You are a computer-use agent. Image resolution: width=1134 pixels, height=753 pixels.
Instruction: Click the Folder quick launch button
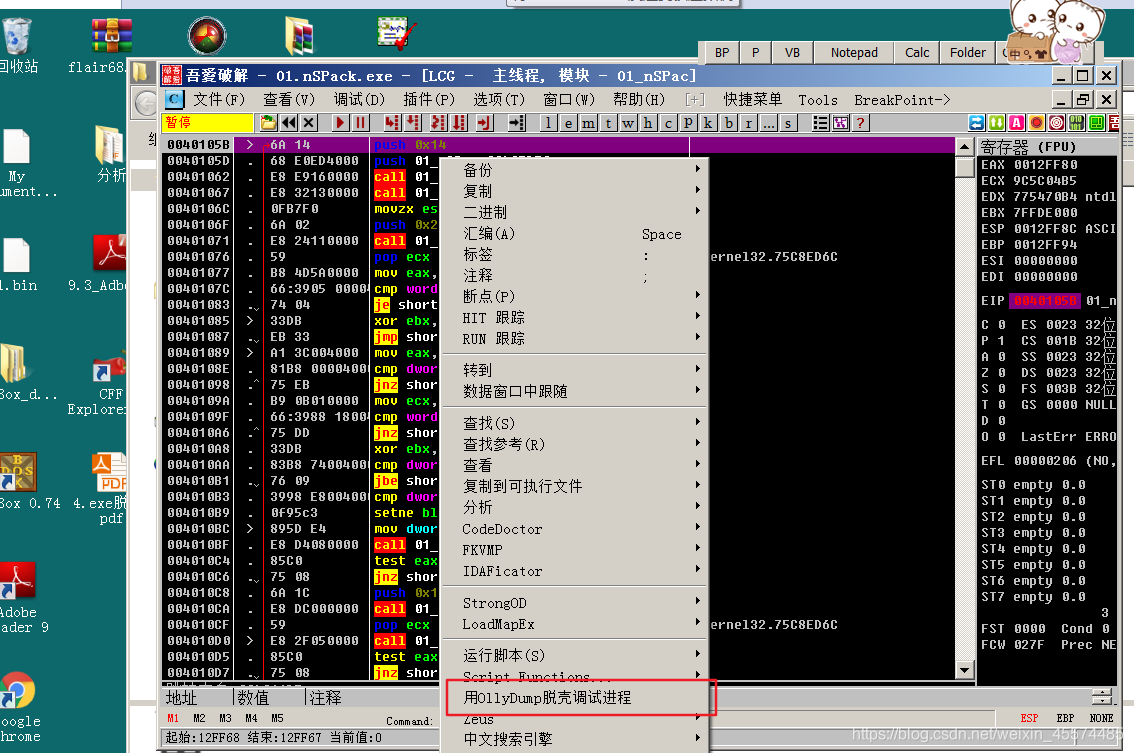[968, 53]
